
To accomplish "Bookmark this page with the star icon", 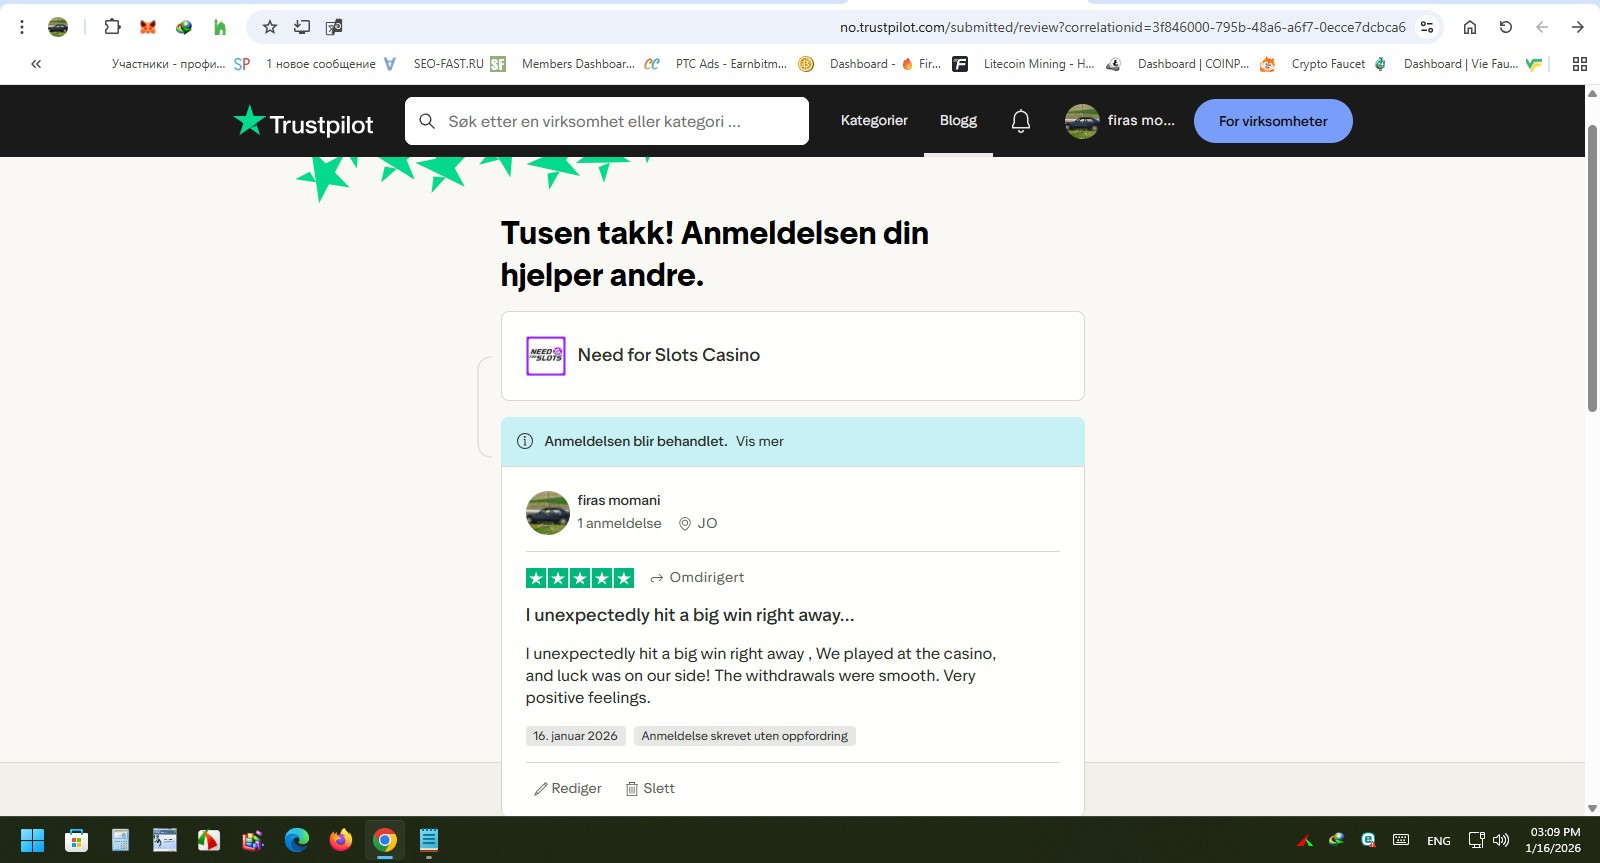I will (x=269, y=27).
